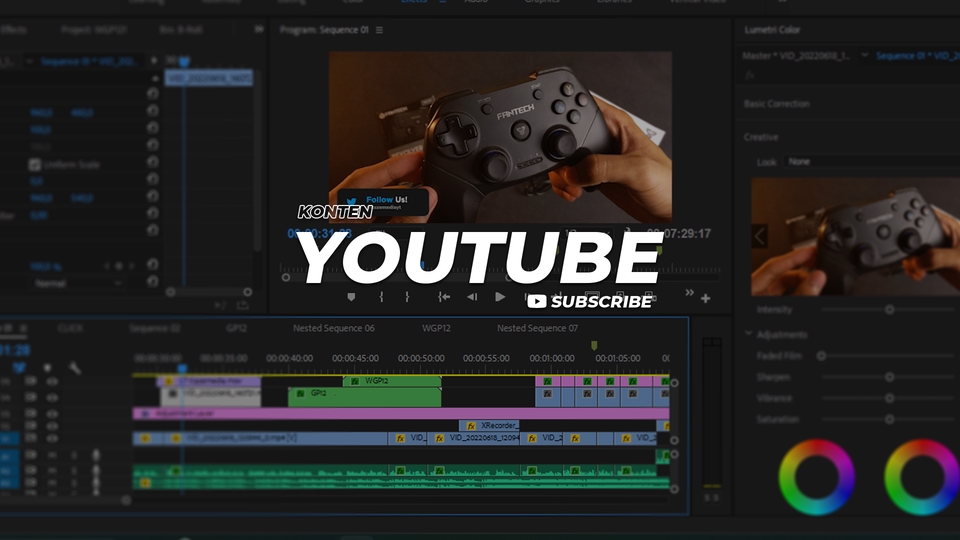960x540 pixels.
Task: Collapse the Creative section header
Action: [x=761, y=137]
